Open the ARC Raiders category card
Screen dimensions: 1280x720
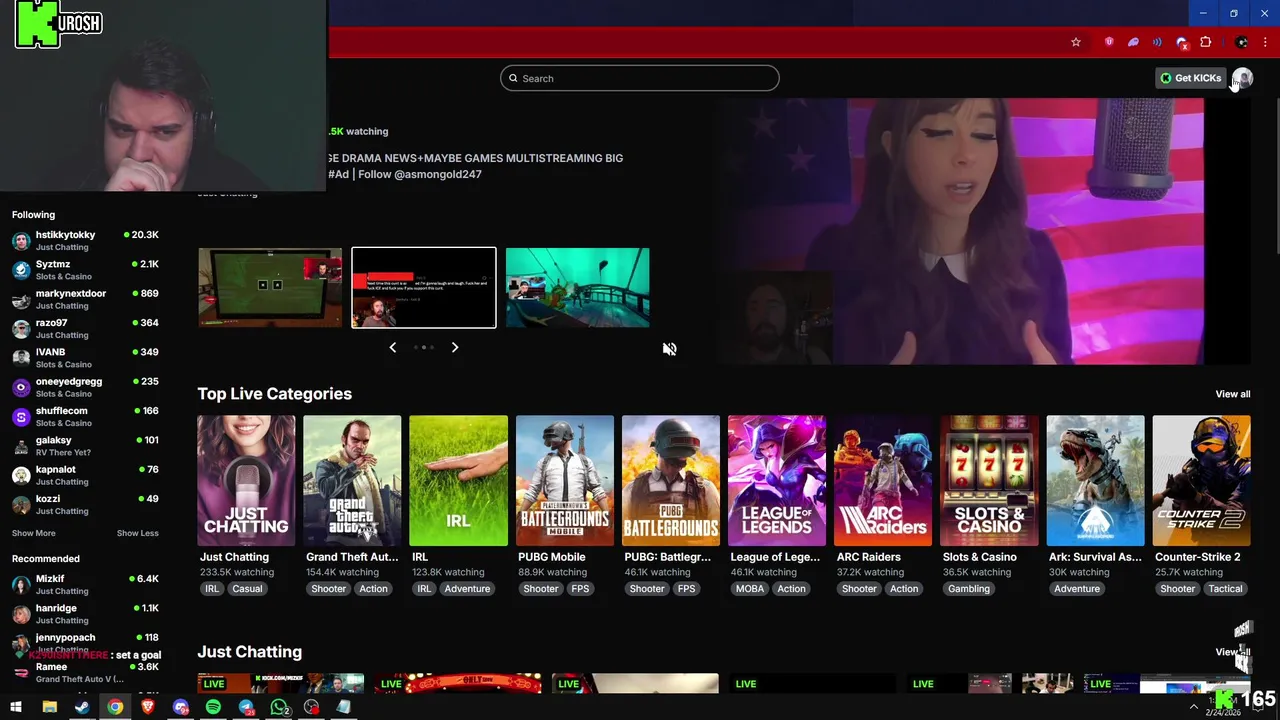click(x=883, y=481)
